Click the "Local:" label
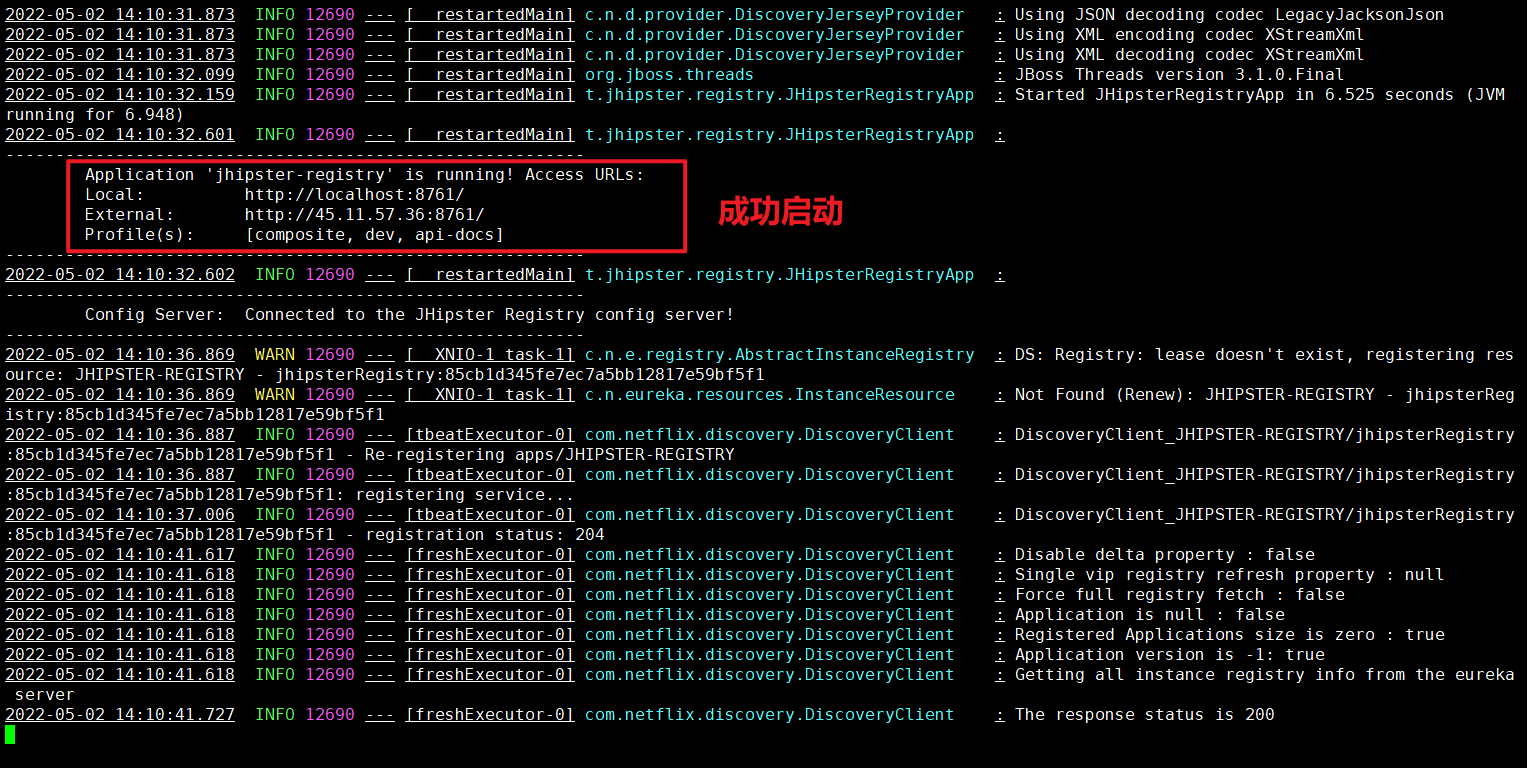1527x768 pixels. click(x=115, y=194)
